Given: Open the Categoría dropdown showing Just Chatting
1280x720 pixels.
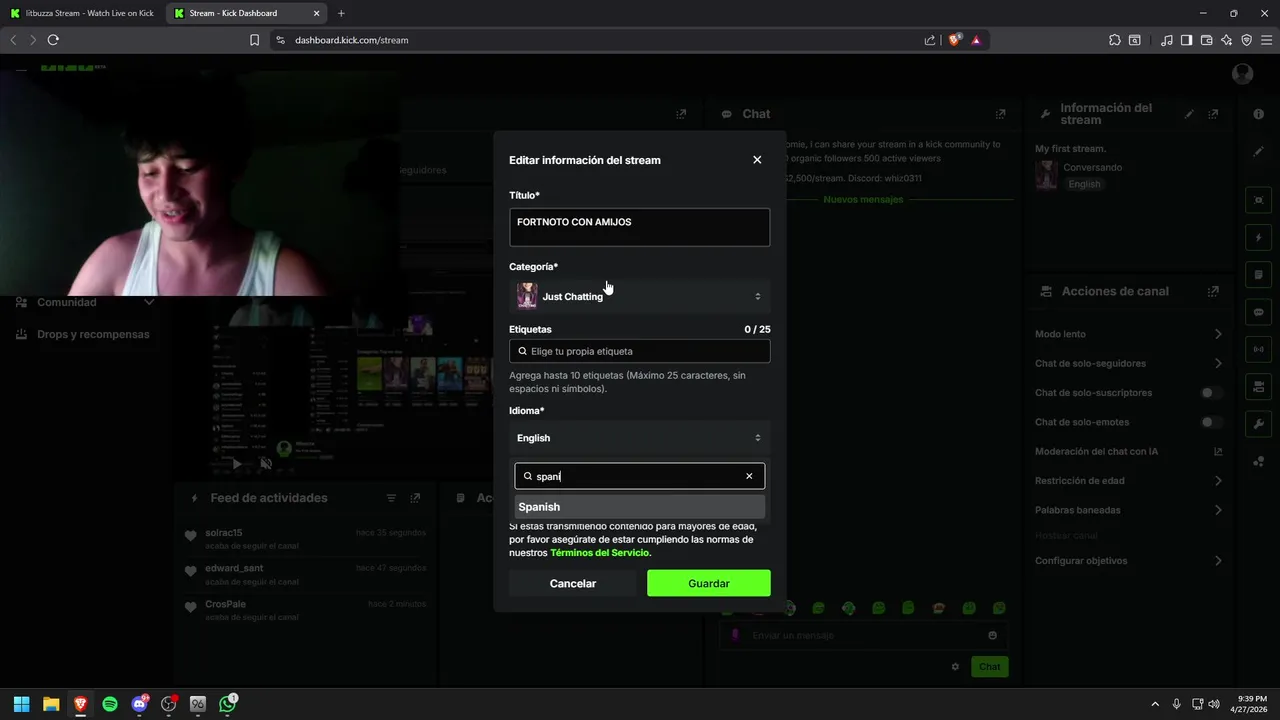Looking at the screenshot, I should 639,296.
